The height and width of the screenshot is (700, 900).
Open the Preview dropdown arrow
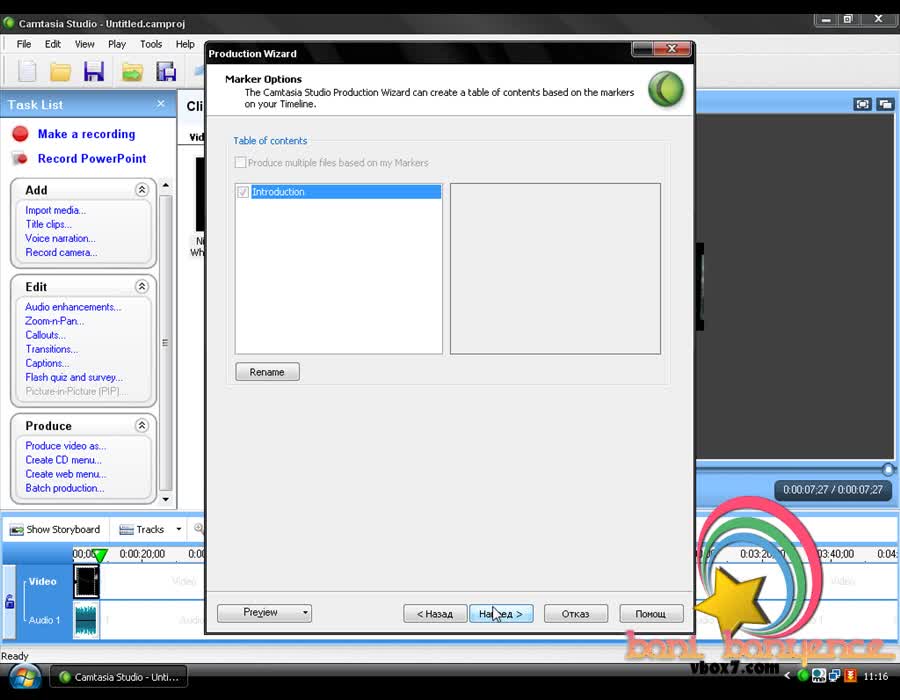305,613
